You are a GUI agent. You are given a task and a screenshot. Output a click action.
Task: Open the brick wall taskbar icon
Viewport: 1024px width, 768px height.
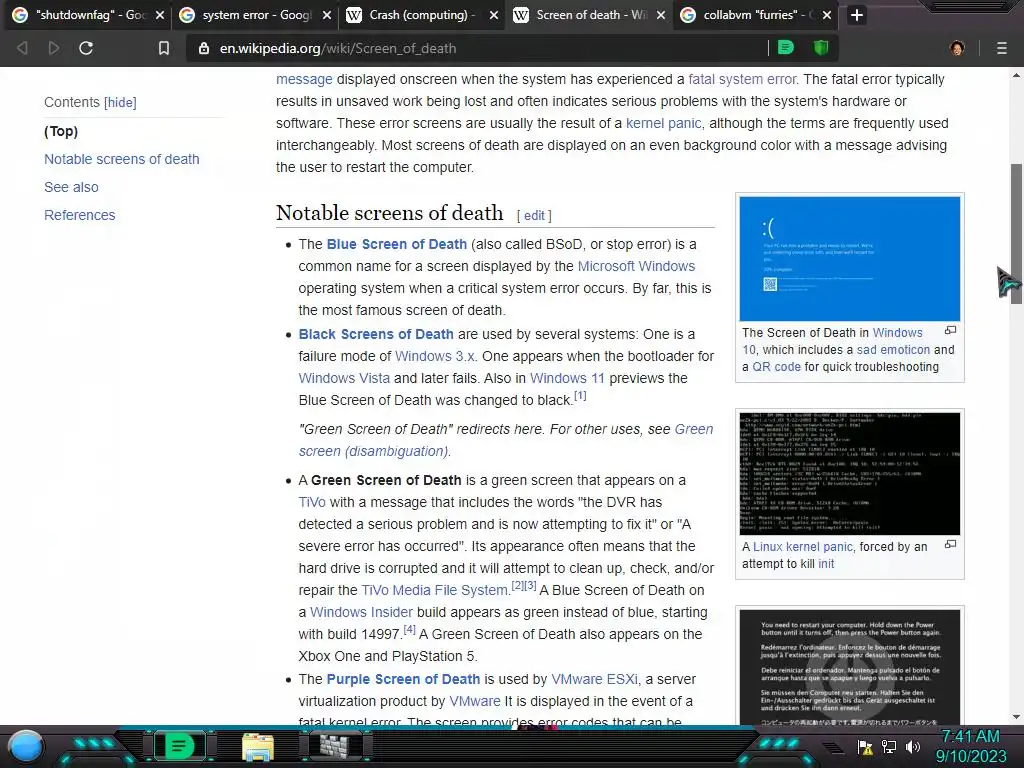coord(336,746)
